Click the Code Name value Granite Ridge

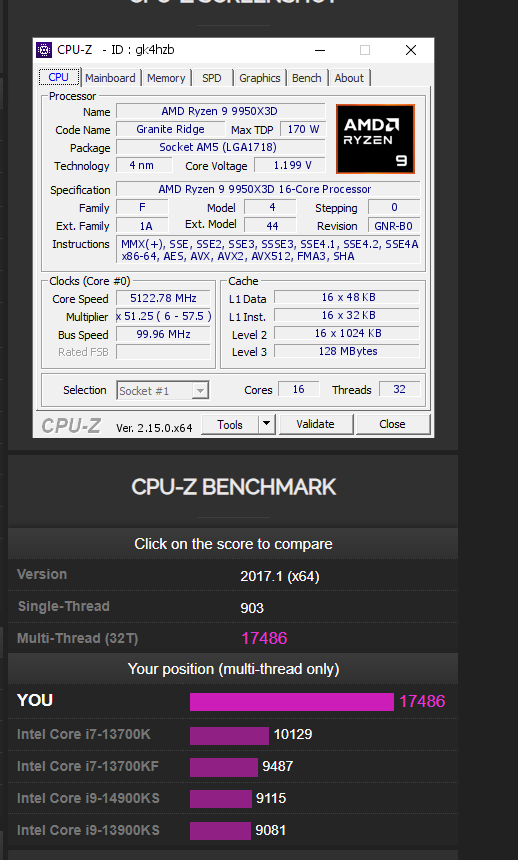pos(170,129)
